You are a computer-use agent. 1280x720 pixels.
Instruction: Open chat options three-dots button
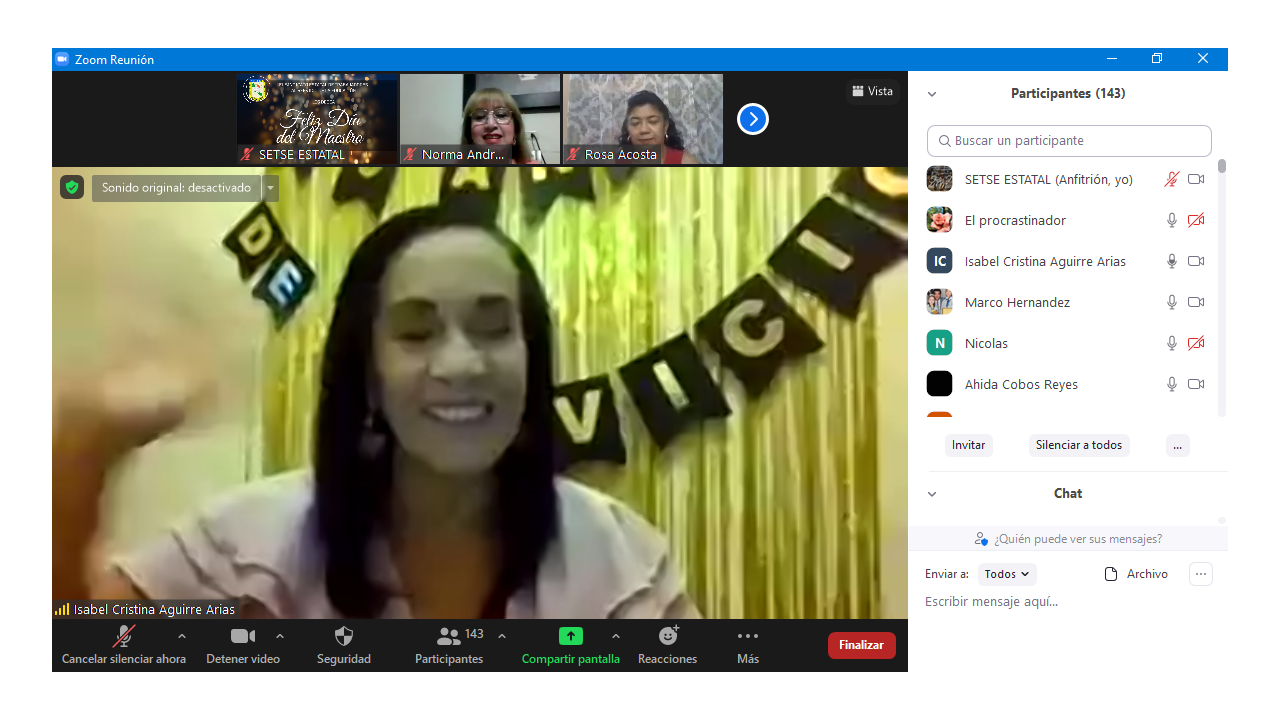tap(1201, 574)
